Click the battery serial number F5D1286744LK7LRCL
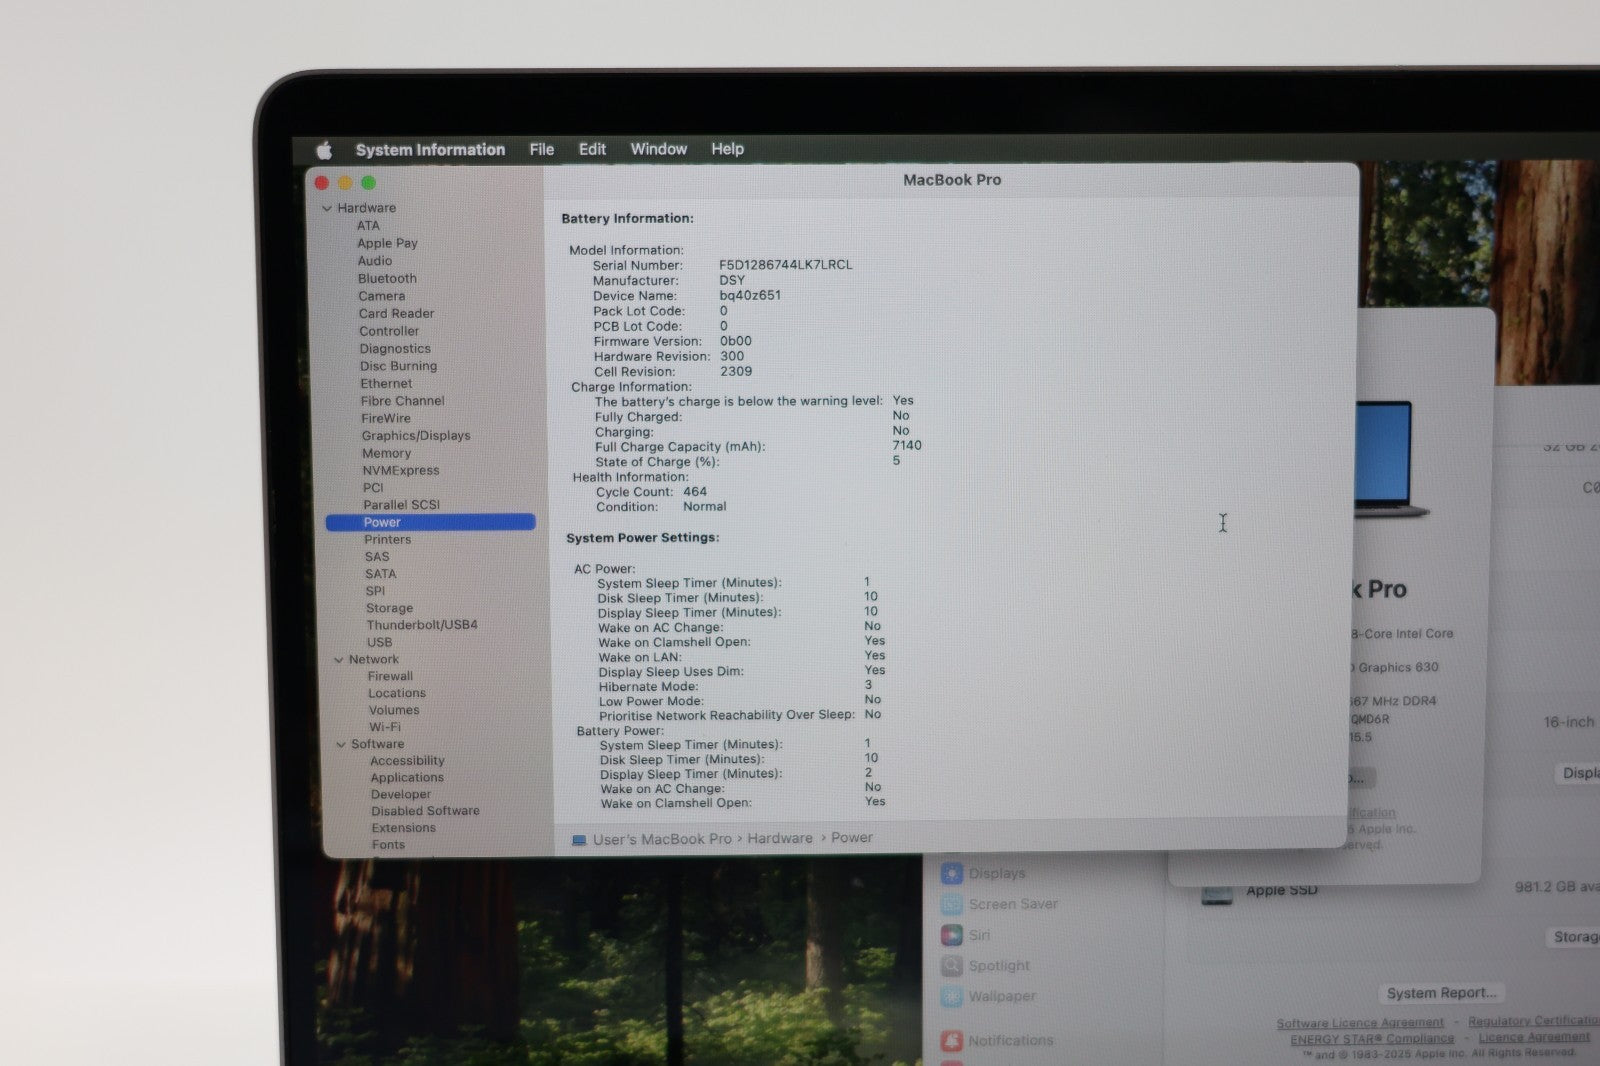Viewport: 1600px width, 1066px height. 786,265
